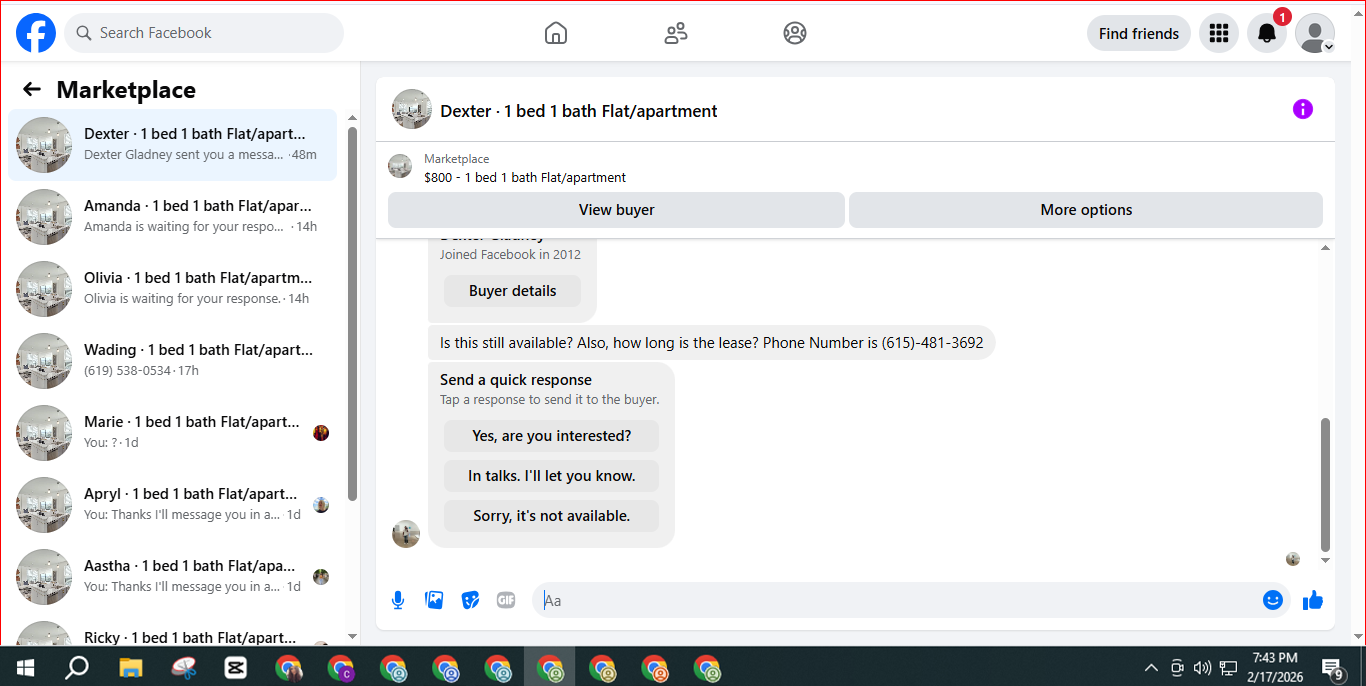Send 'In talks. I'll let you know.'

tap(551, 476)
